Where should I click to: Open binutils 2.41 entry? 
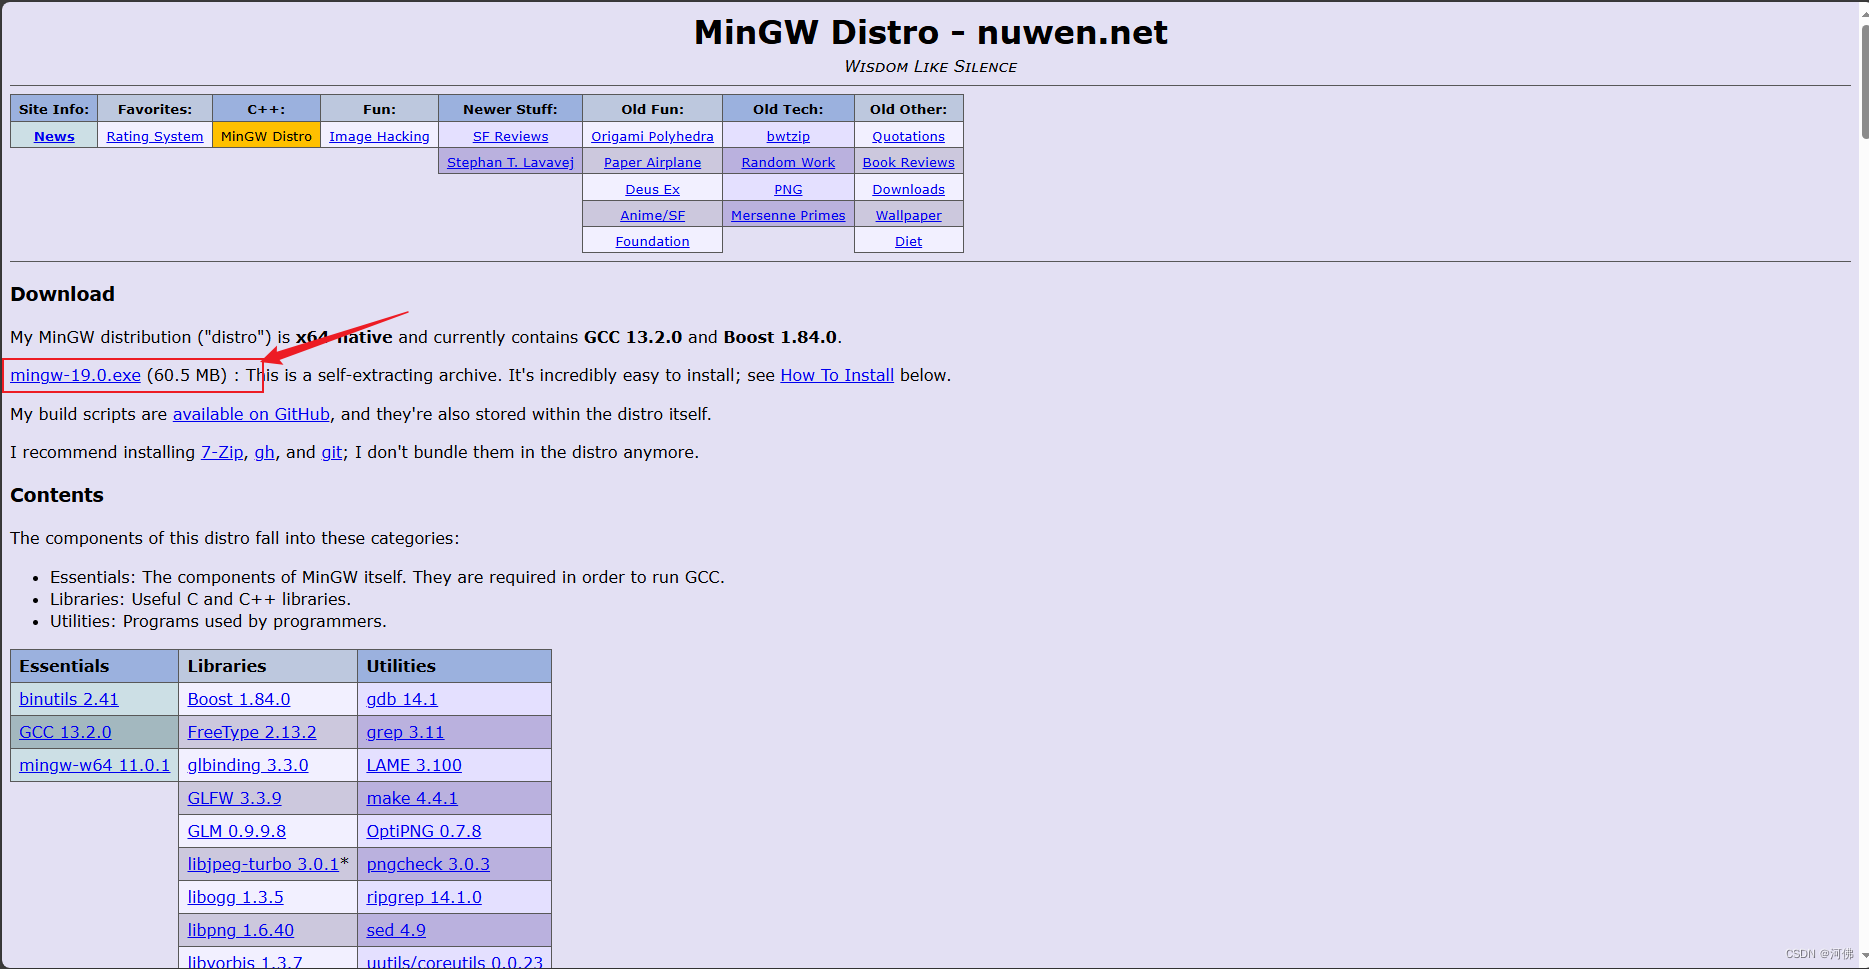(69, 699)
